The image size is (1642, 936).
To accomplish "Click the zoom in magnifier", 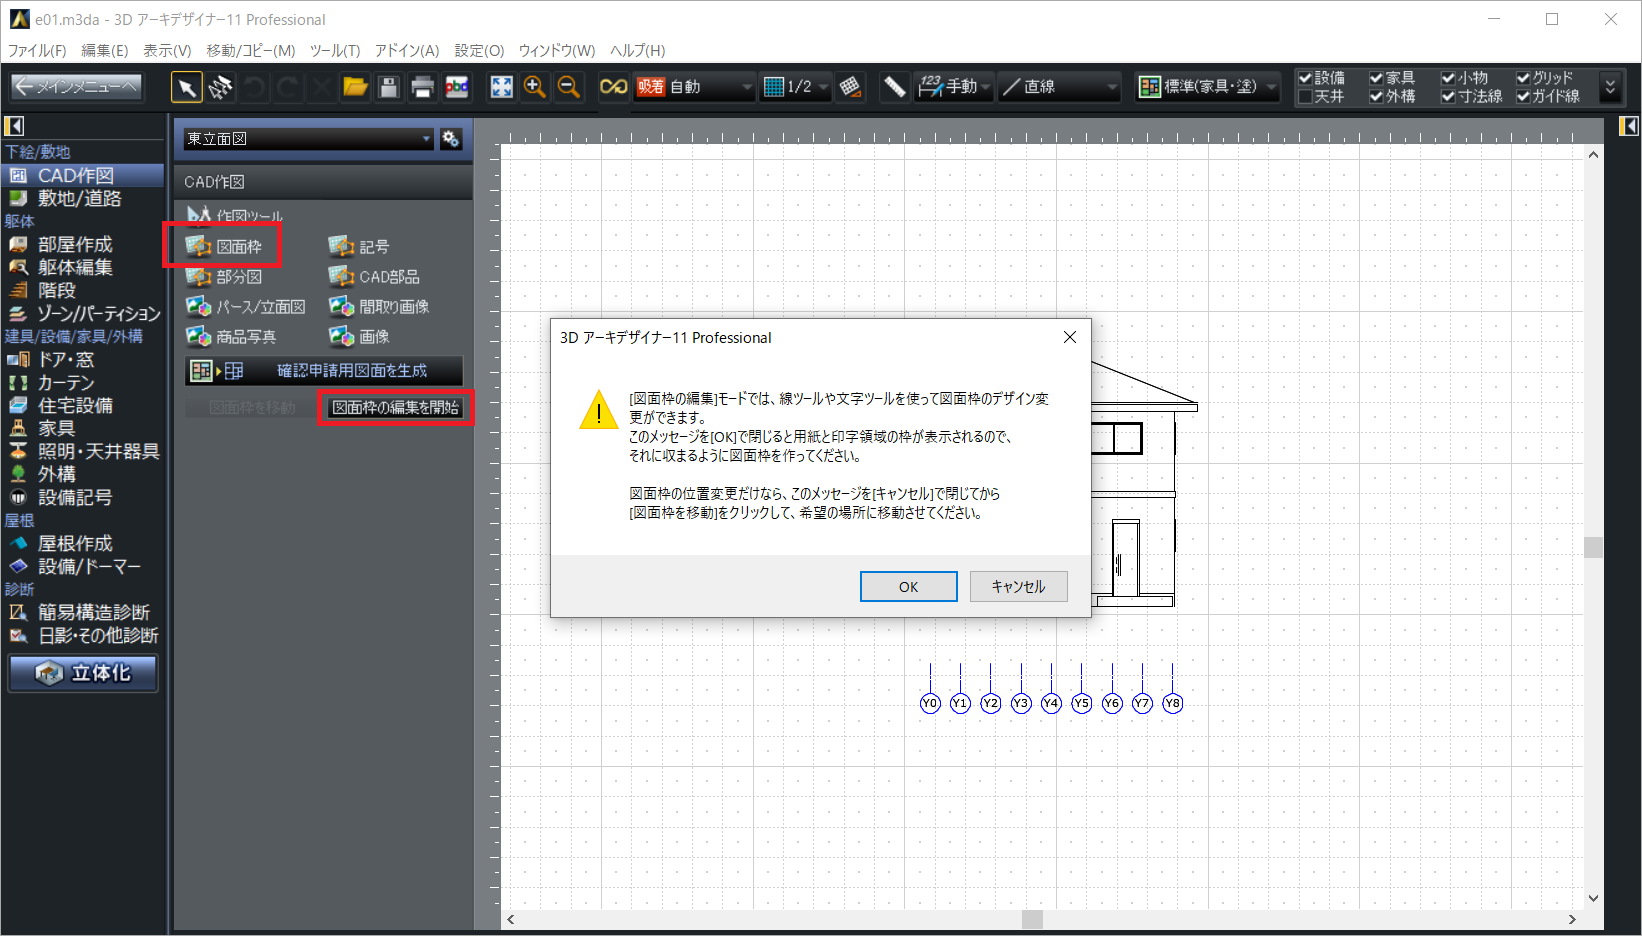I will click(535, 88).
